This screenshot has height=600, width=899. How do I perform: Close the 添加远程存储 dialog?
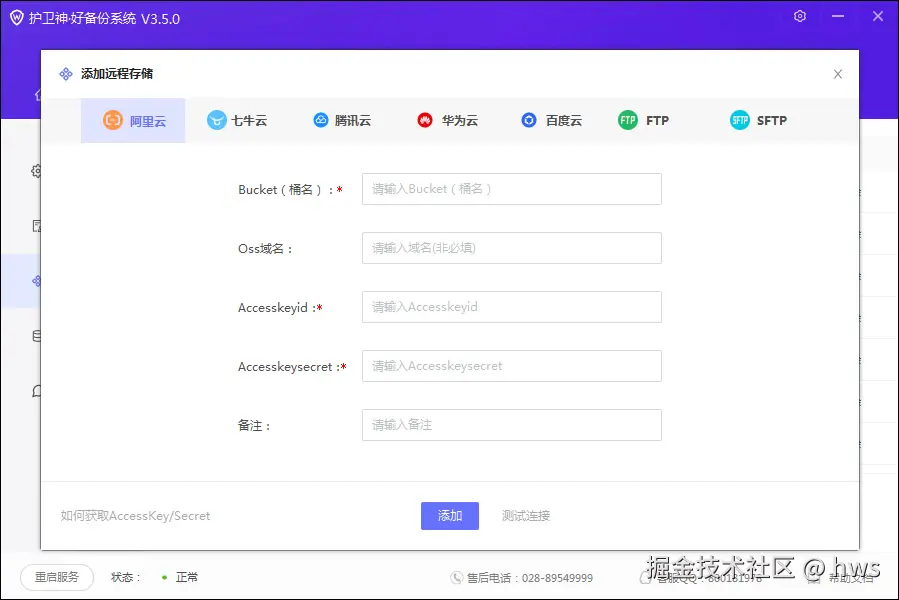[838, 73]
